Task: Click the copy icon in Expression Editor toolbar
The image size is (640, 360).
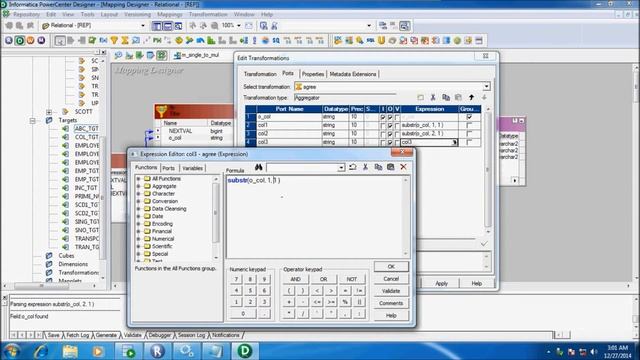Action: (378, 167)
